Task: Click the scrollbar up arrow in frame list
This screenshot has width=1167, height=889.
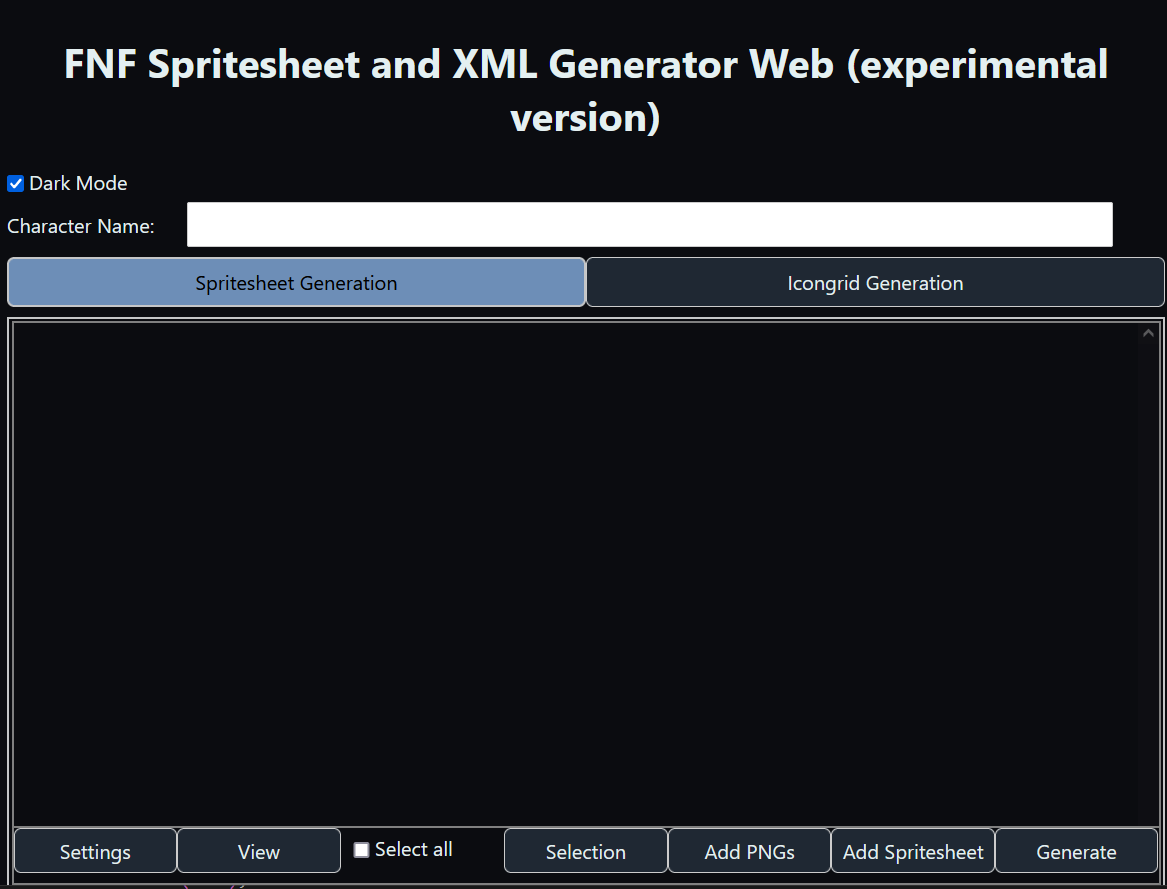Action: (x=1148, y=334)
